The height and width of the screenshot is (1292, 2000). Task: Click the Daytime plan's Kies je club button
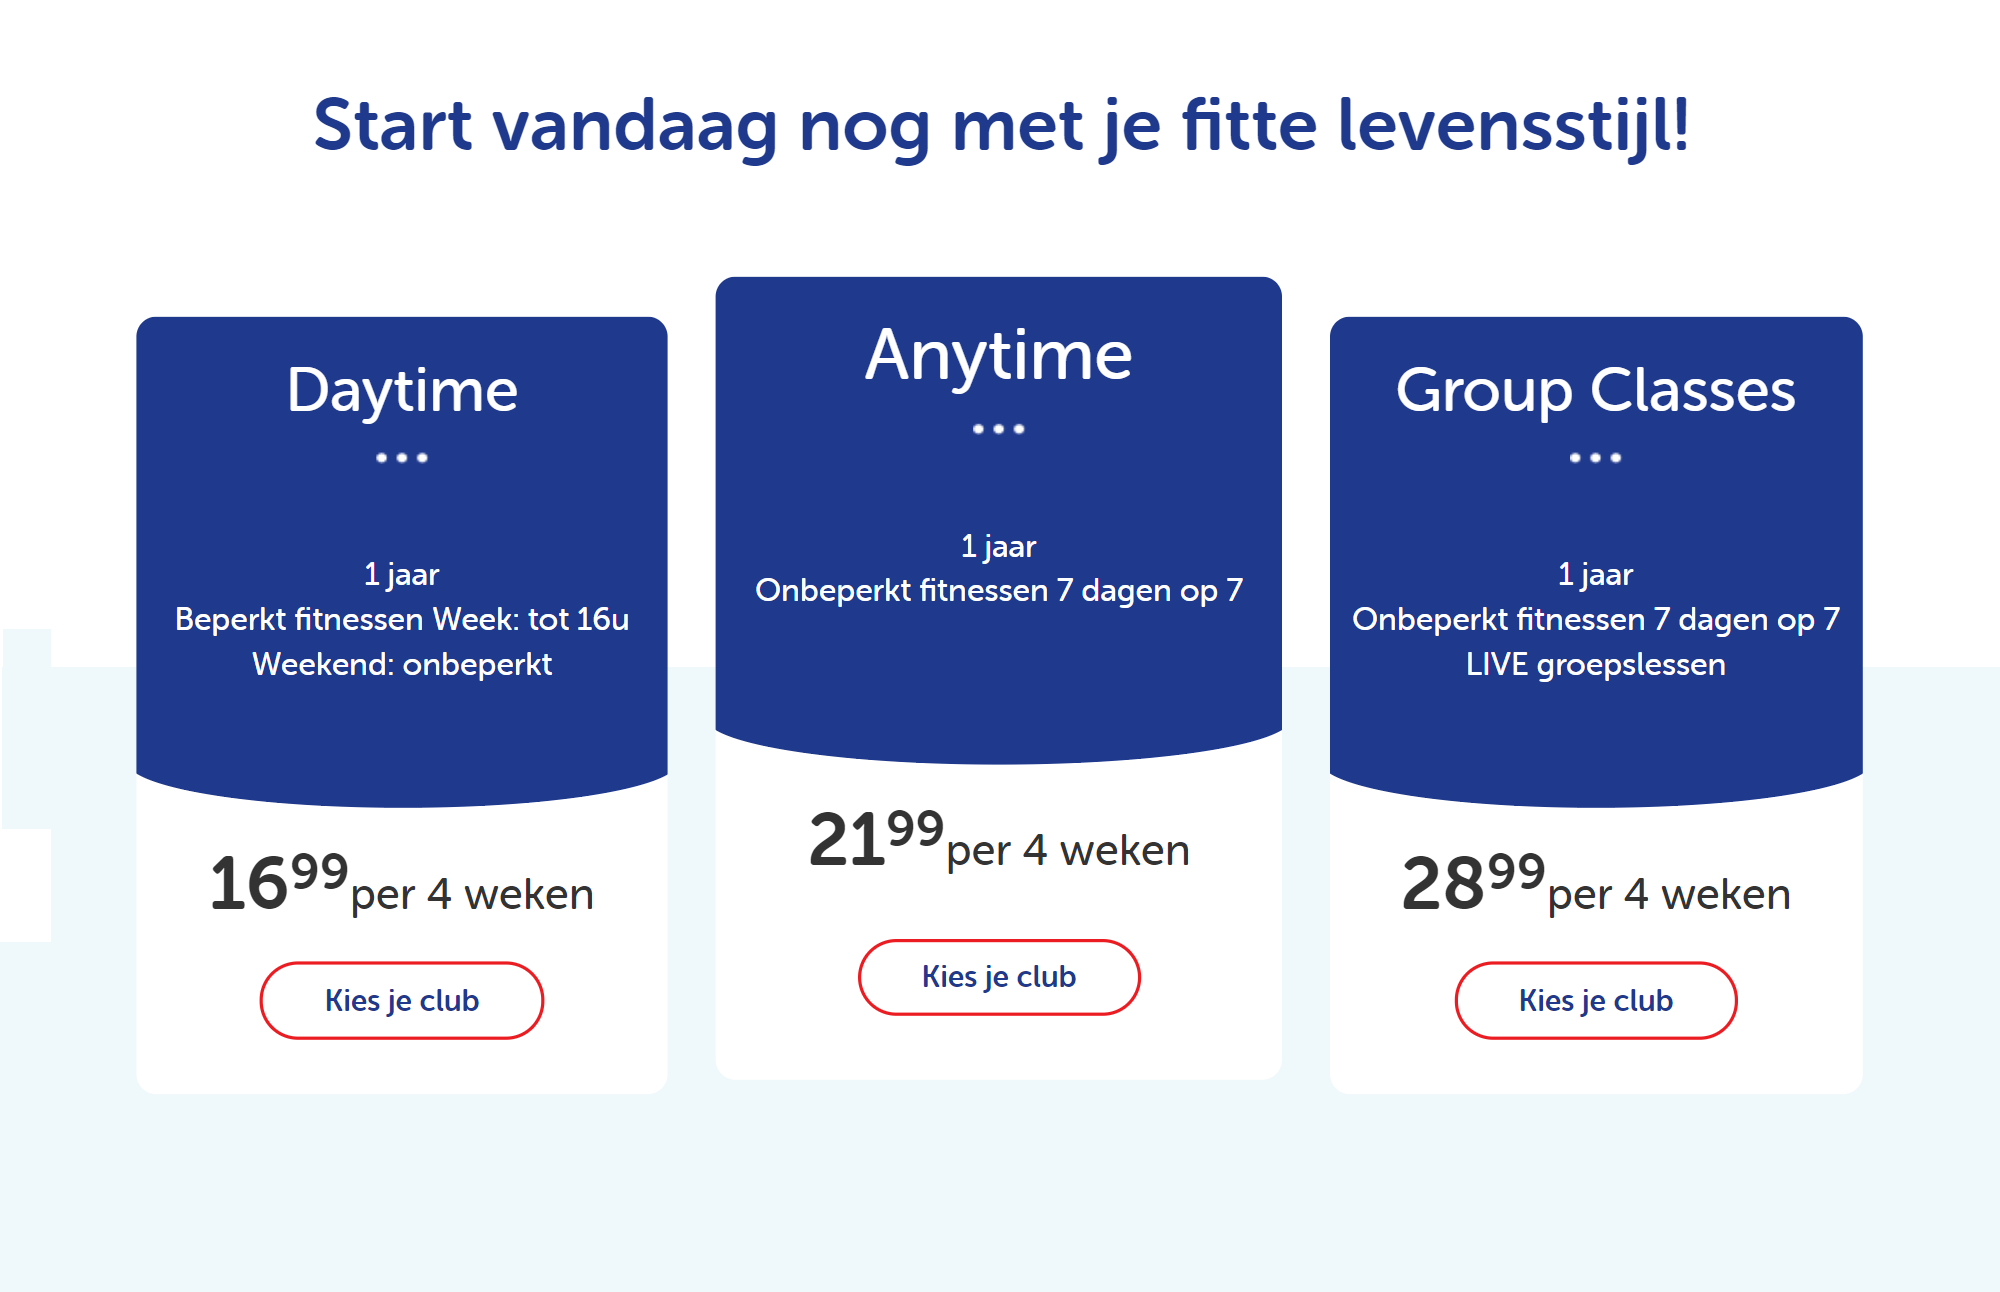tap(401, 1000)
